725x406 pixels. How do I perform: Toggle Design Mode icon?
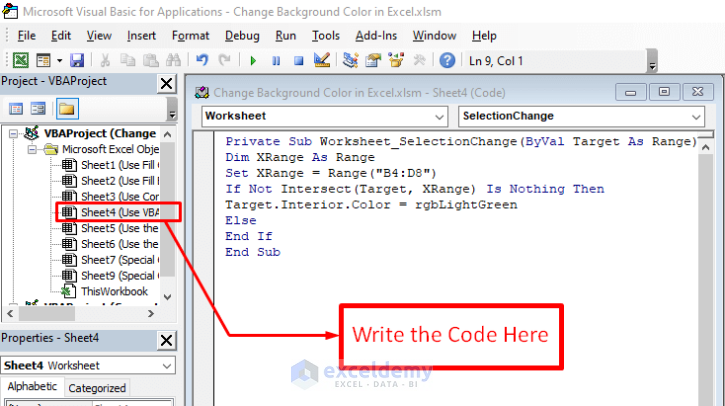(x=321, y=61)
